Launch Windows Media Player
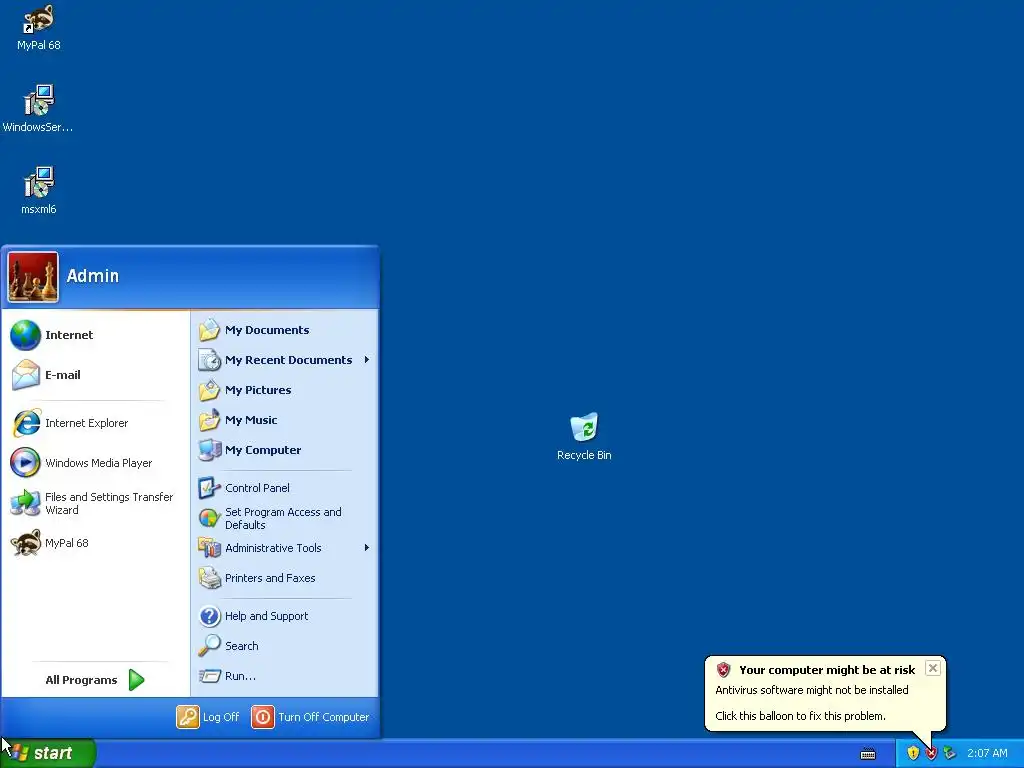 [x=95, y=463]
